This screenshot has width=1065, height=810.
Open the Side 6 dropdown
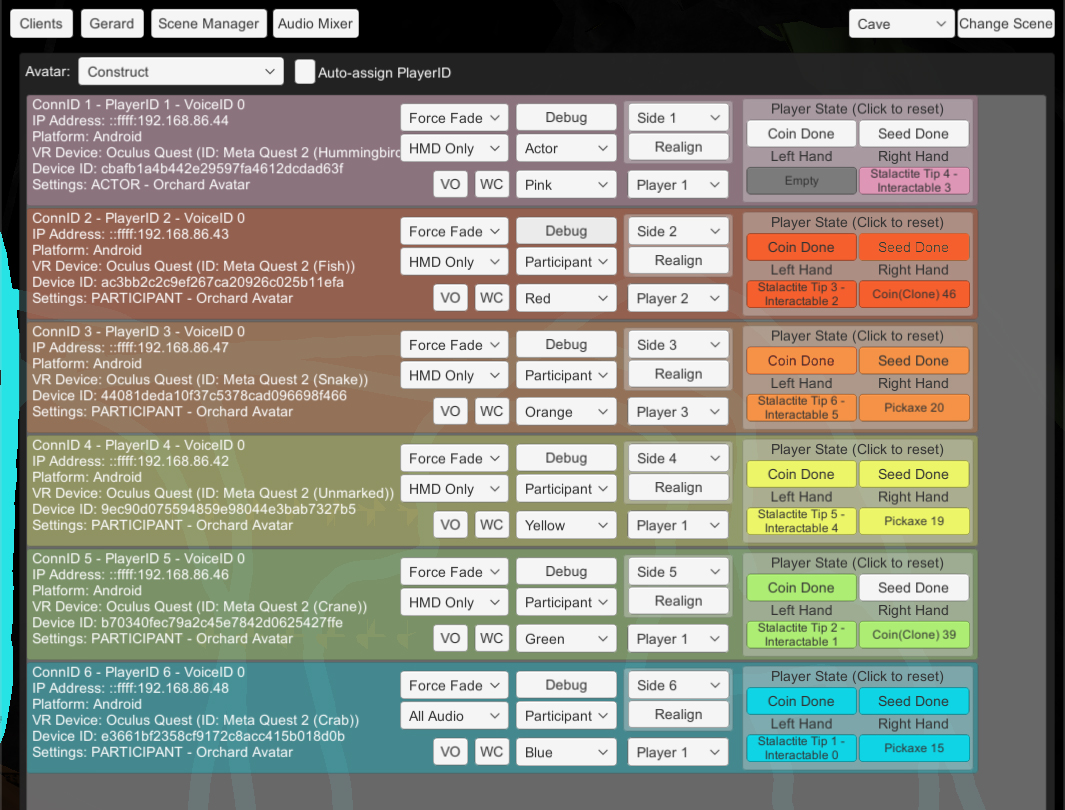[x=678, y=684]
